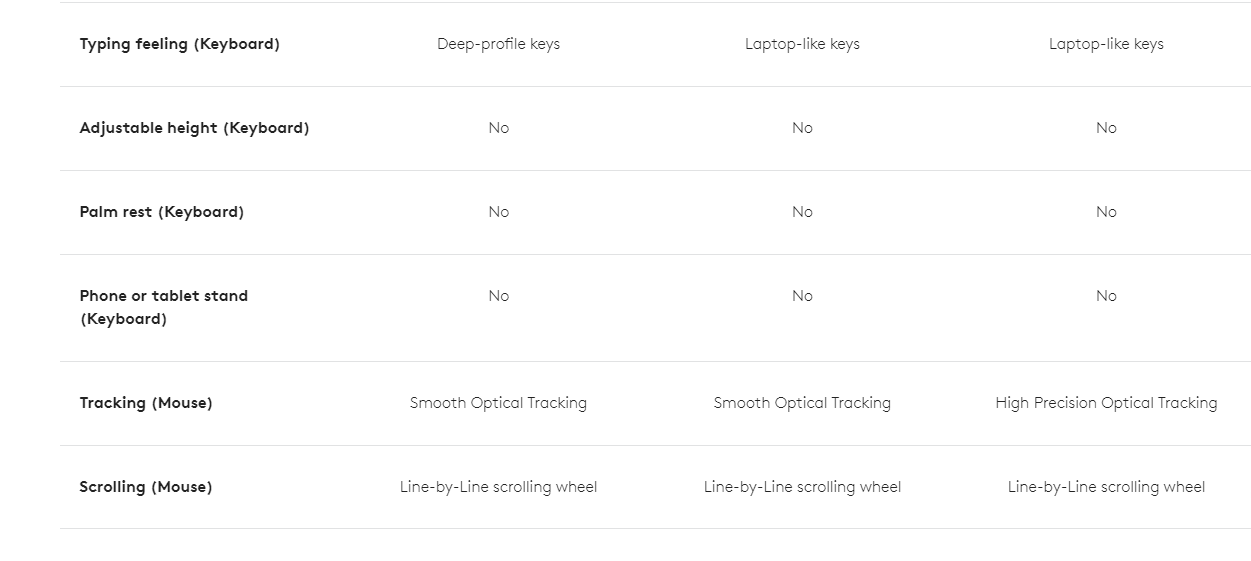The image size is (1251, 561).
Task: Click the first Line-by-Line scrolling wheel cell
Action: tap(498, 487)
